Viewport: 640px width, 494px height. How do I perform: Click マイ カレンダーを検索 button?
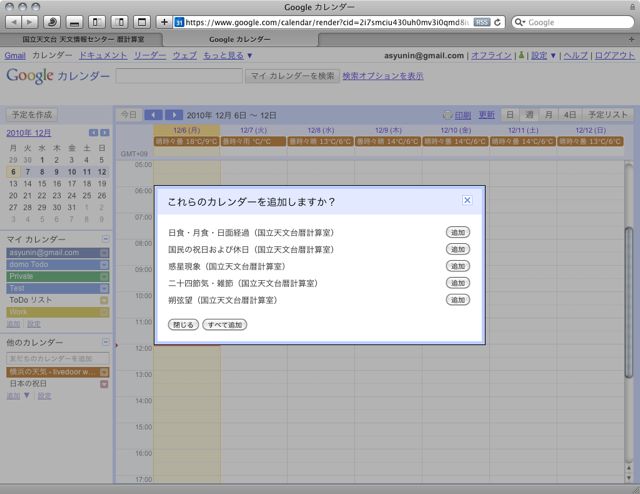(x=292, y=76)
